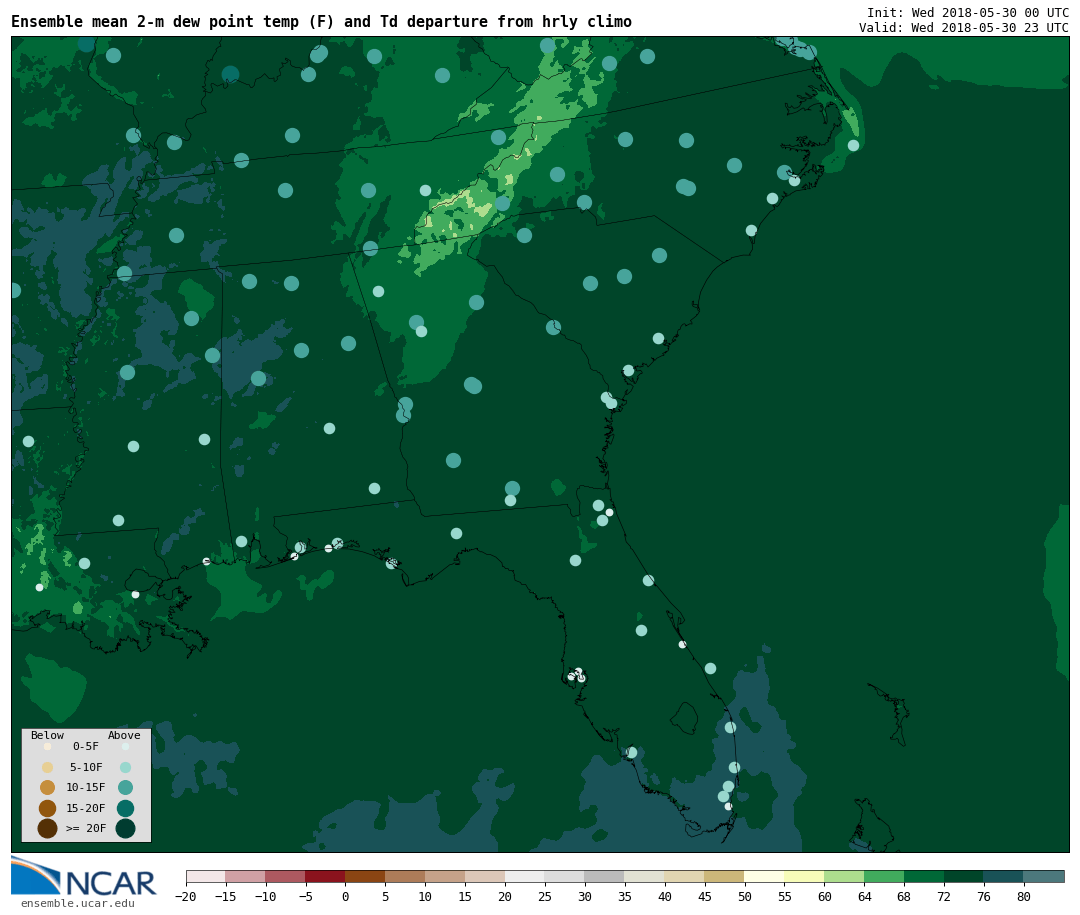Select the Above >= 20F darkest teal circle
Viewport: 1080px width, 915px height.
(125, 828)
